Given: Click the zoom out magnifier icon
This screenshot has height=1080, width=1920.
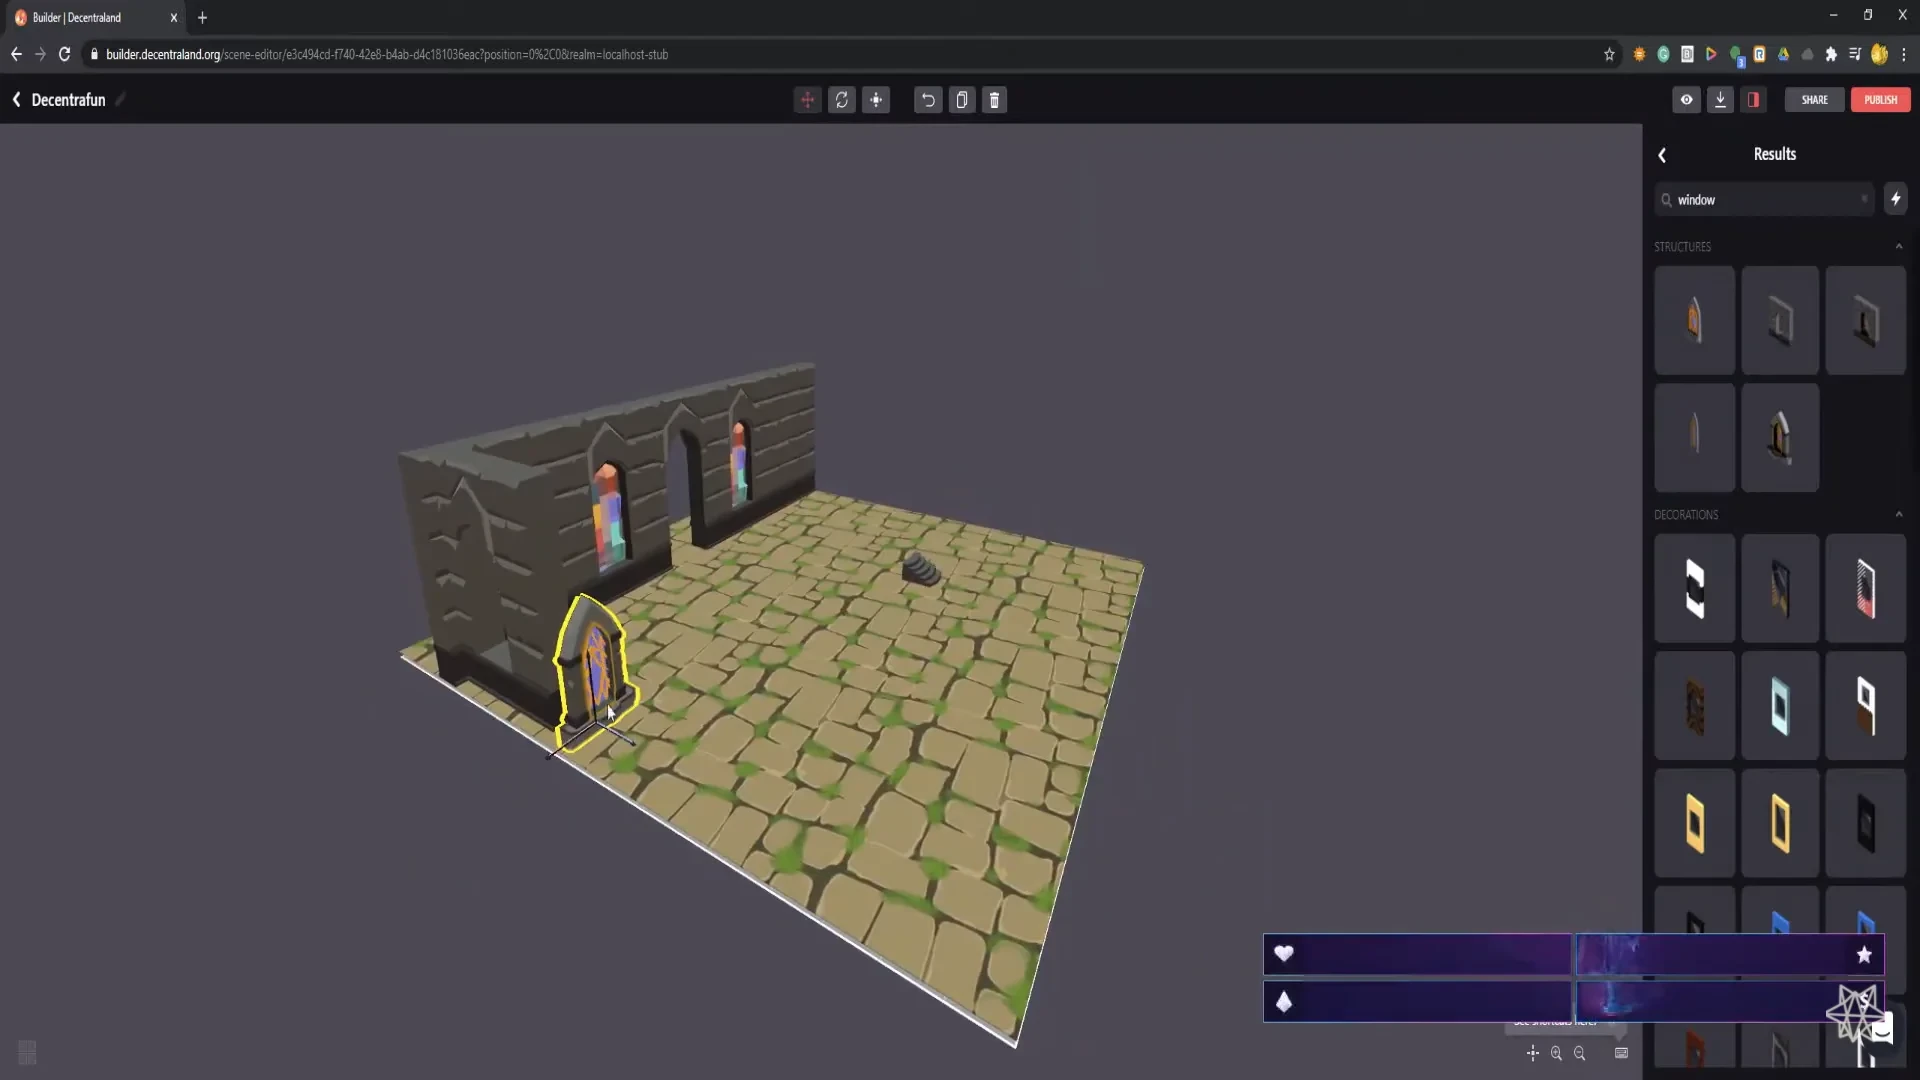Looking at the screenshot, I should [1580, 1053].
